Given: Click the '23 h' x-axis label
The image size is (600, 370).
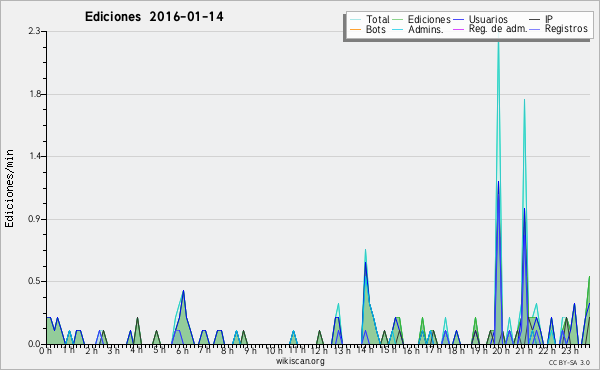Looking at the screenshot, I should 570,351.
